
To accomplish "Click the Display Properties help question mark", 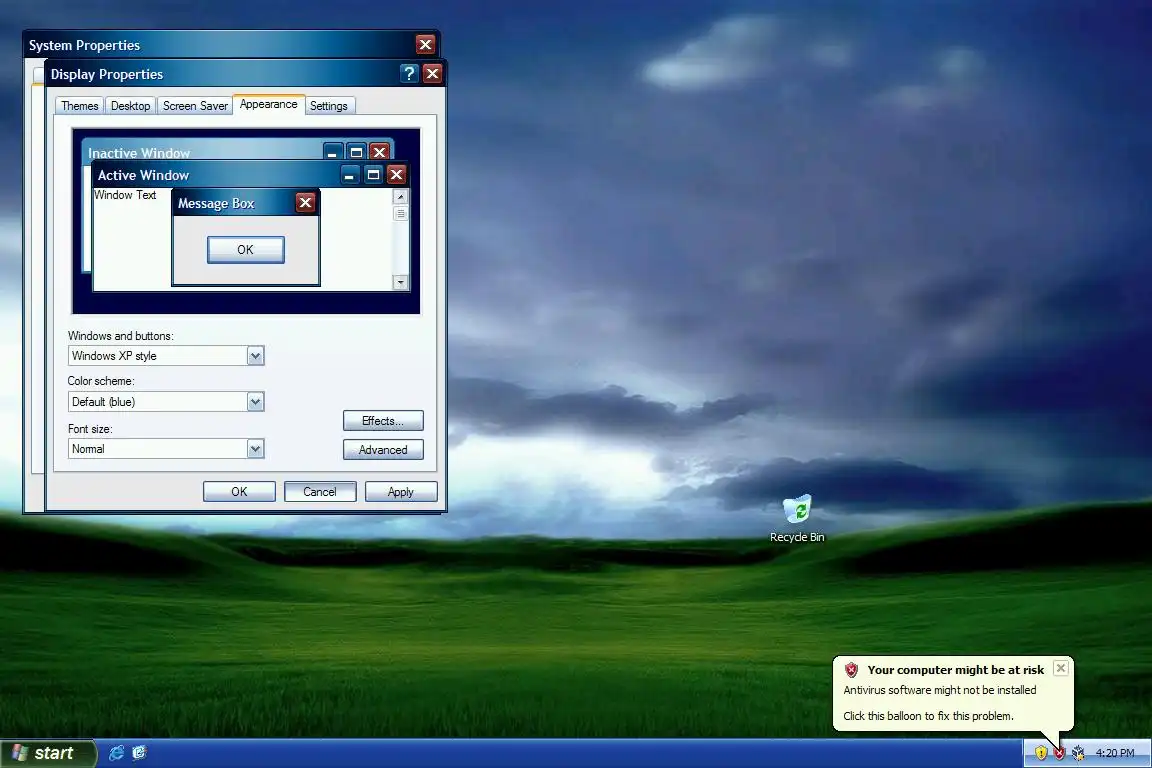I will click(x=409, y=73).
